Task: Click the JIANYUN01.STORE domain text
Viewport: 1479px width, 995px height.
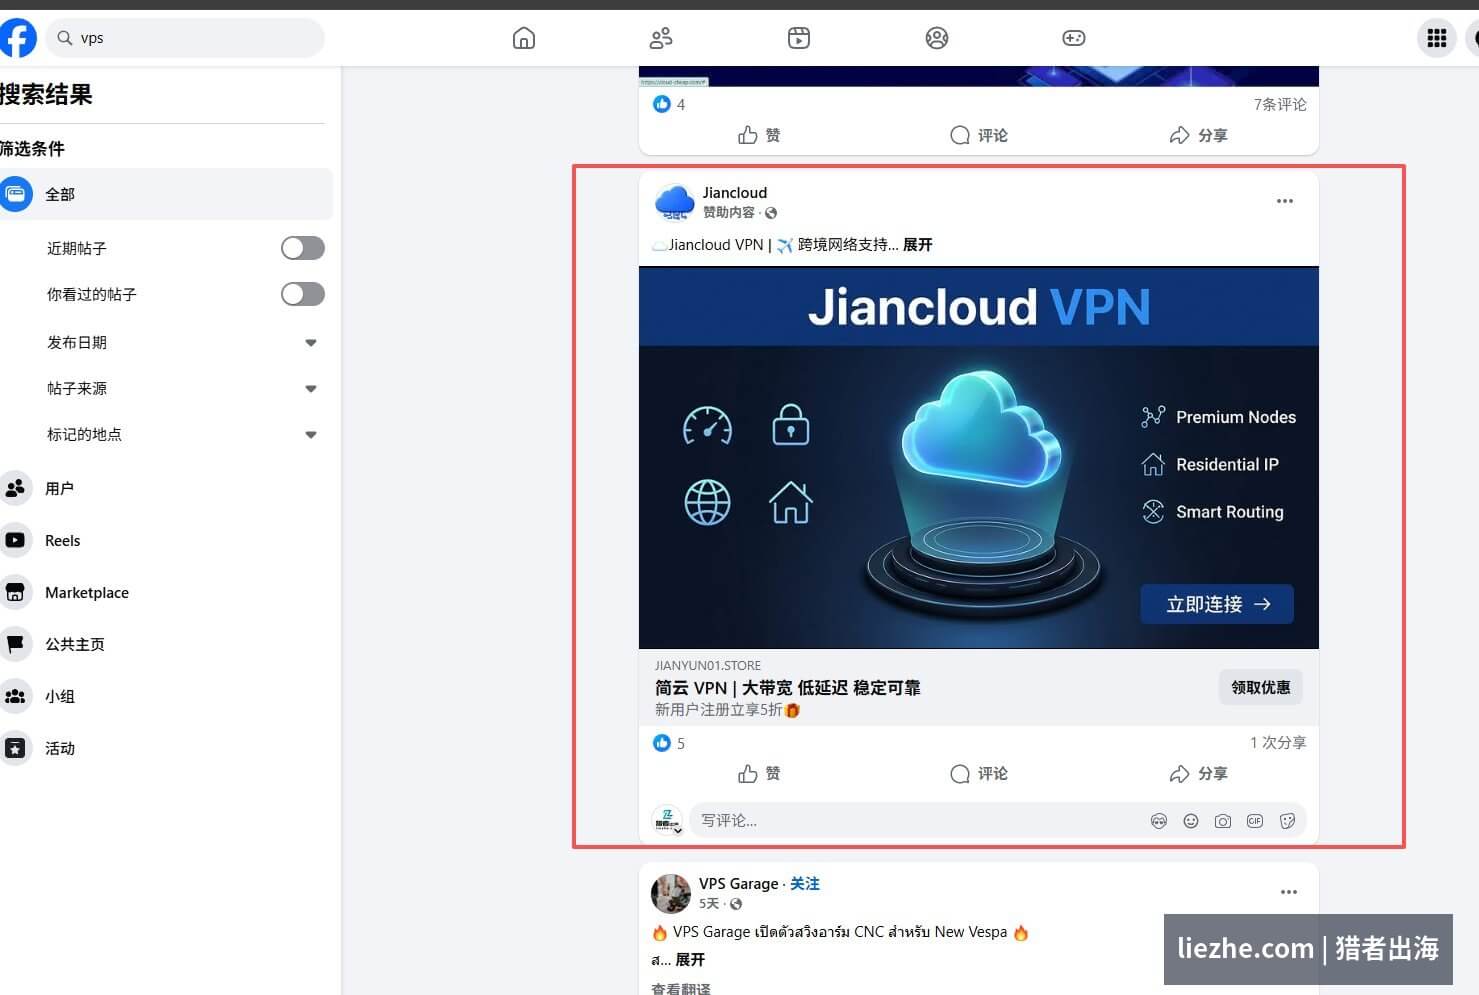Action: pos(708,665)
